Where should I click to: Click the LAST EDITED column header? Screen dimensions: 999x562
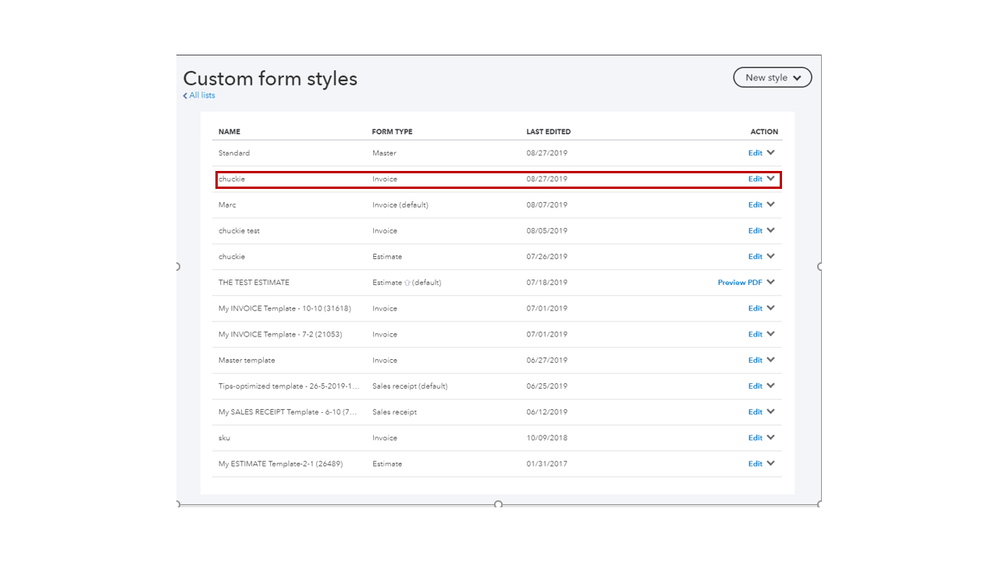[548, 132]
